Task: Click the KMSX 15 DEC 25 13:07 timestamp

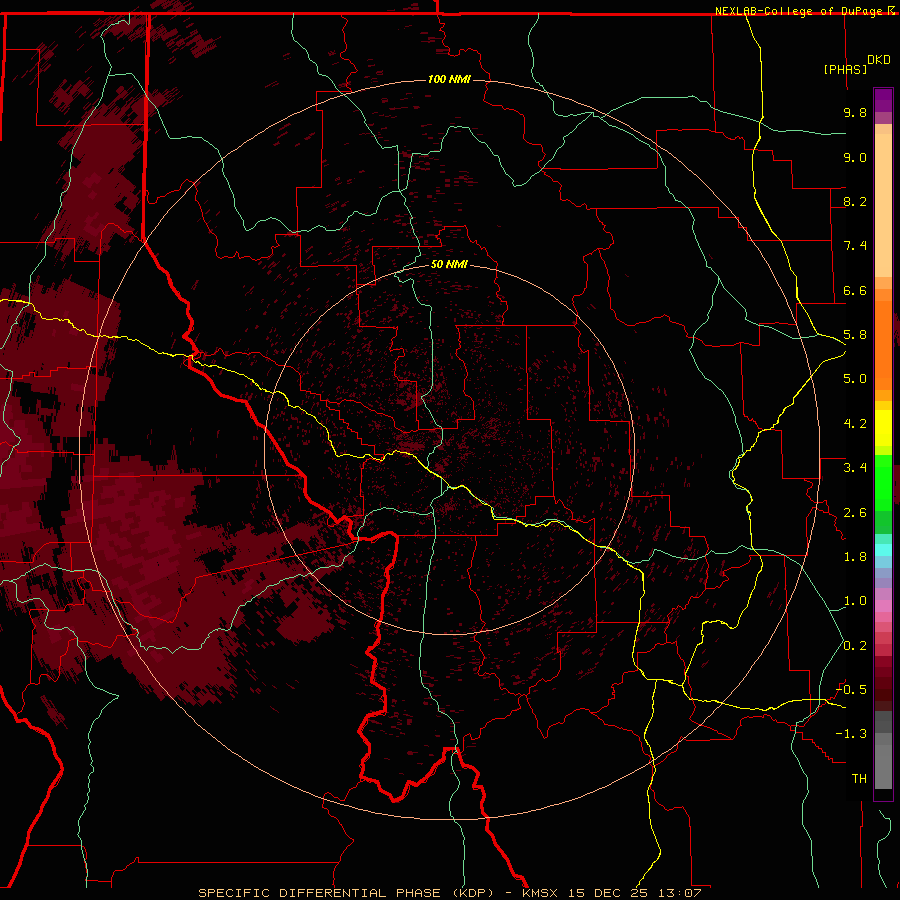Action: click(611, 893)
